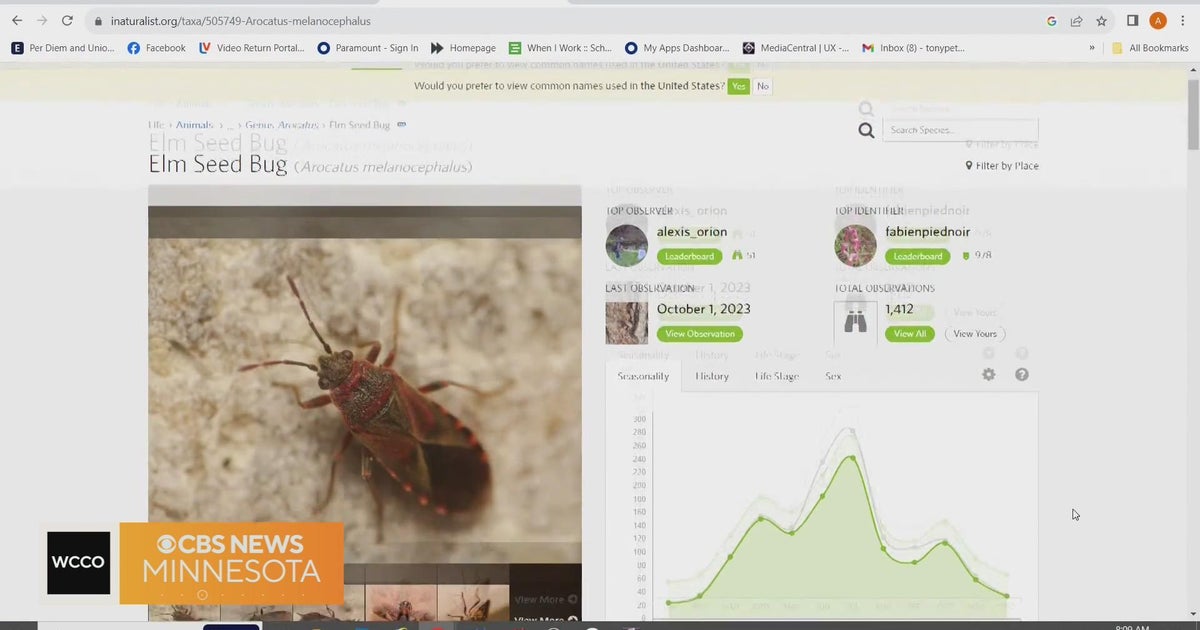Image resolution: width=1200 pixels, height=630 pixels.
Task: Open the Leaderboard under alexis_orion
Action: point(689,255)
